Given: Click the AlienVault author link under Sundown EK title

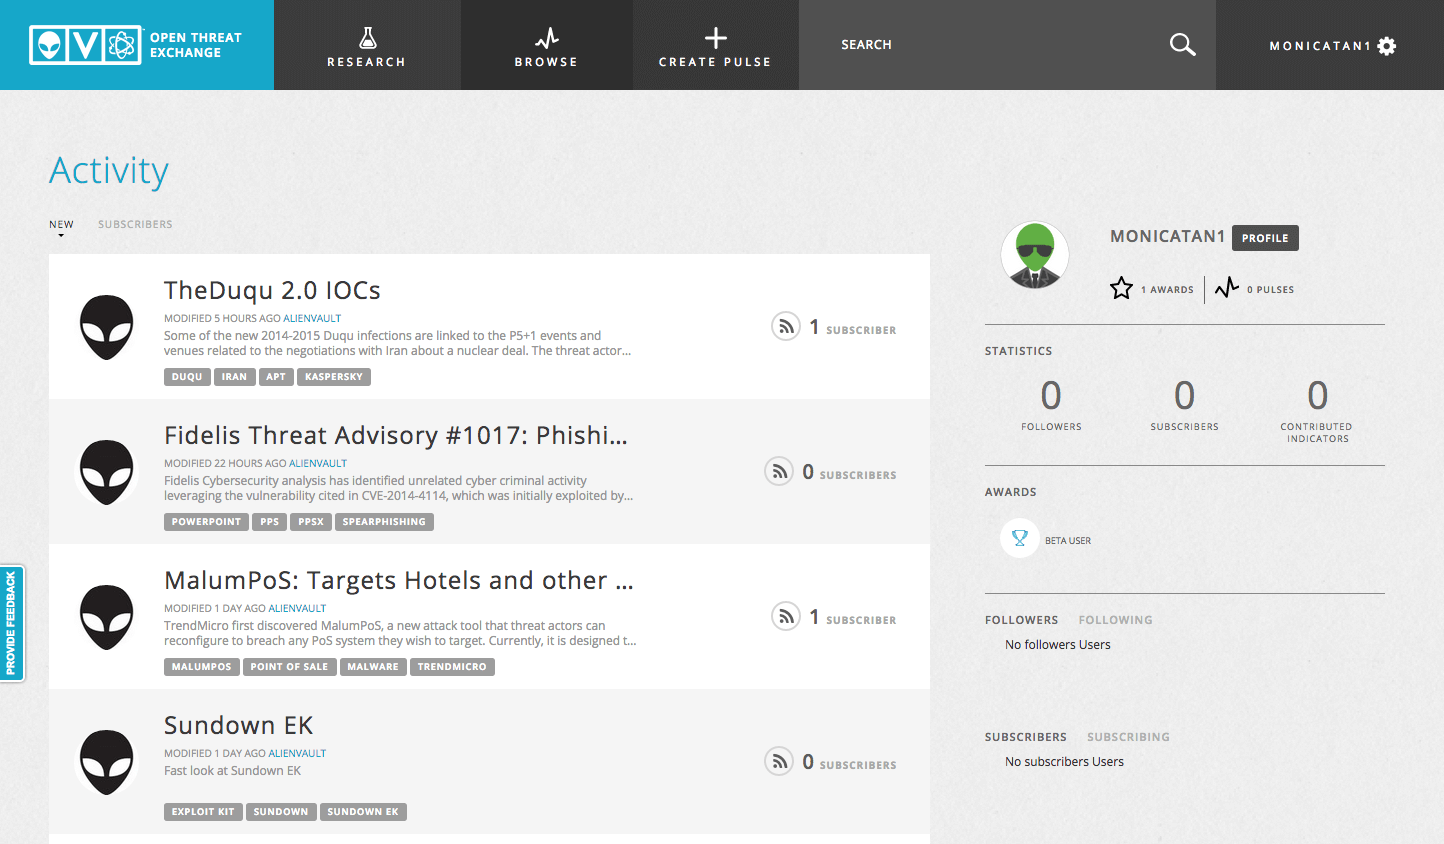Looking at the screenshot, I should 297,753.
